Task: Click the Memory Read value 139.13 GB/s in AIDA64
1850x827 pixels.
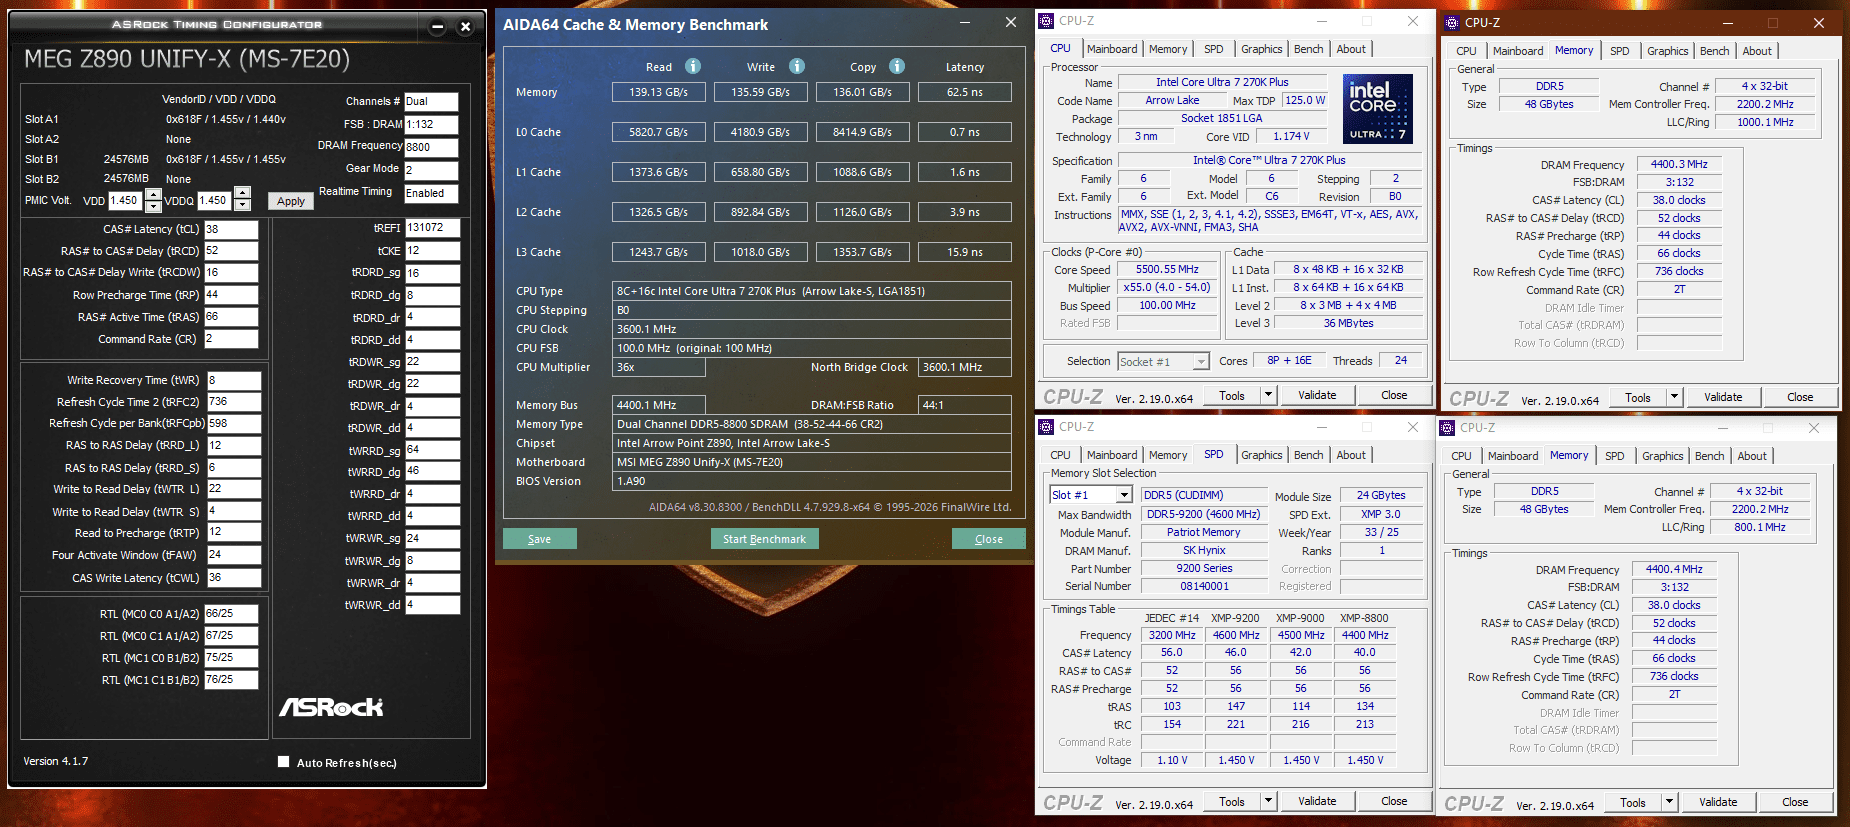Action: point(658,92)
